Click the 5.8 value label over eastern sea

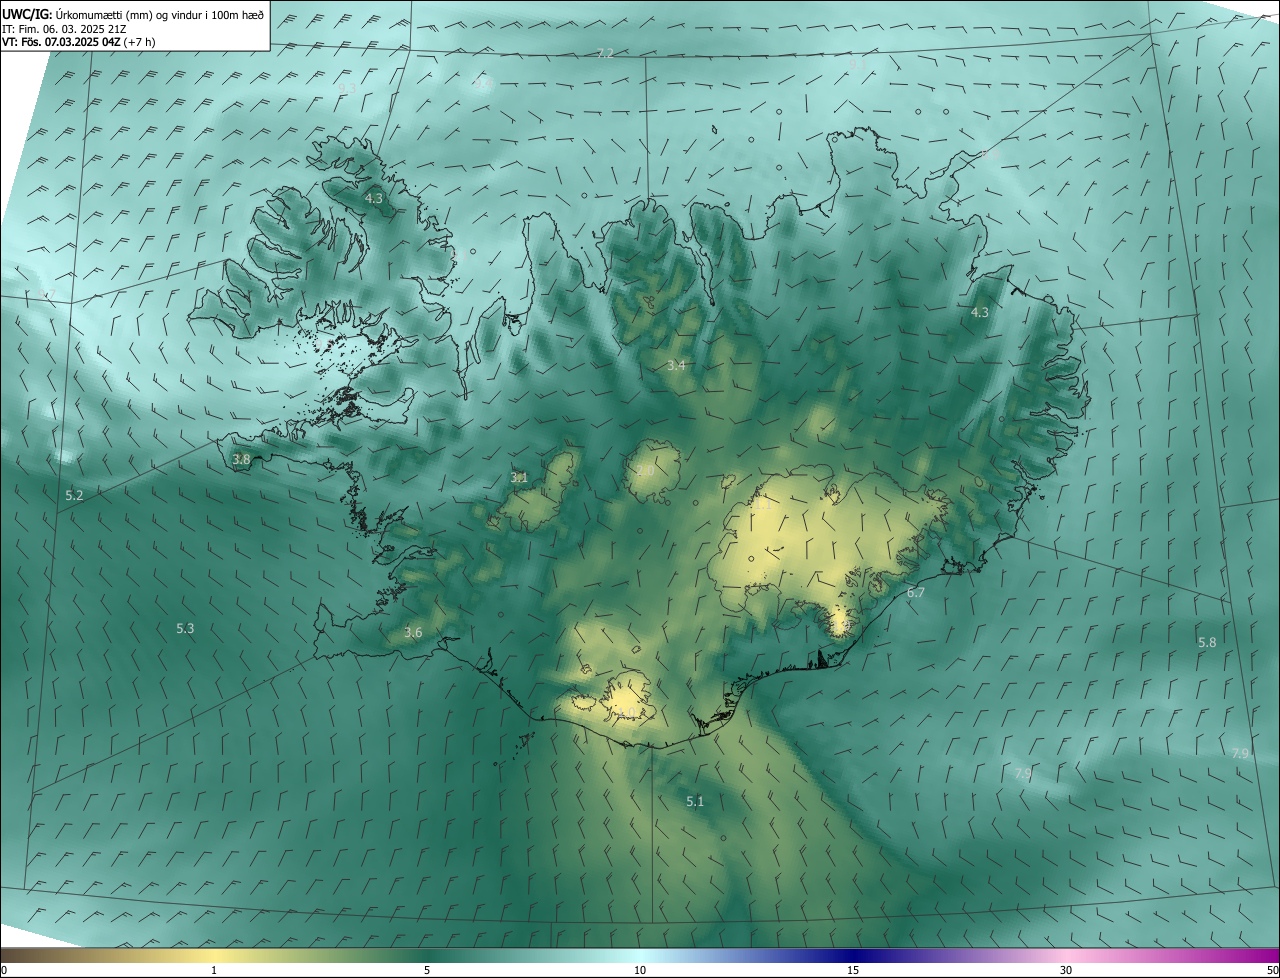click(1207, 643)
